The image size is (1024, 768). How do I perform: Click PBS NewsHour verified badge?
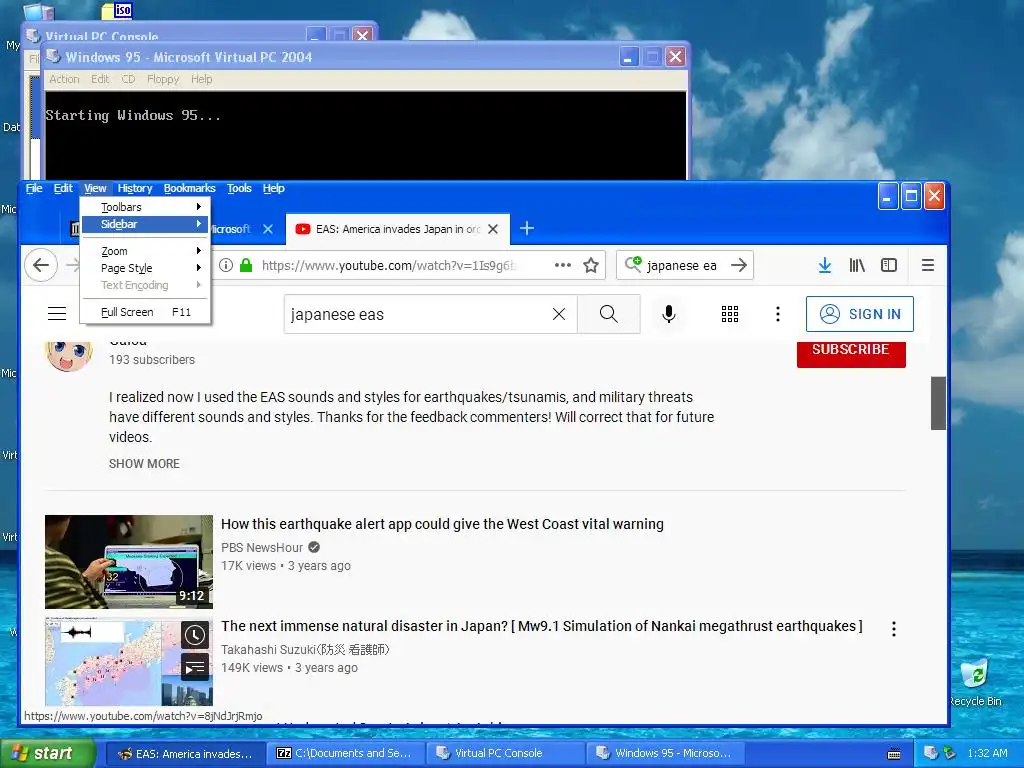(314, 547)
